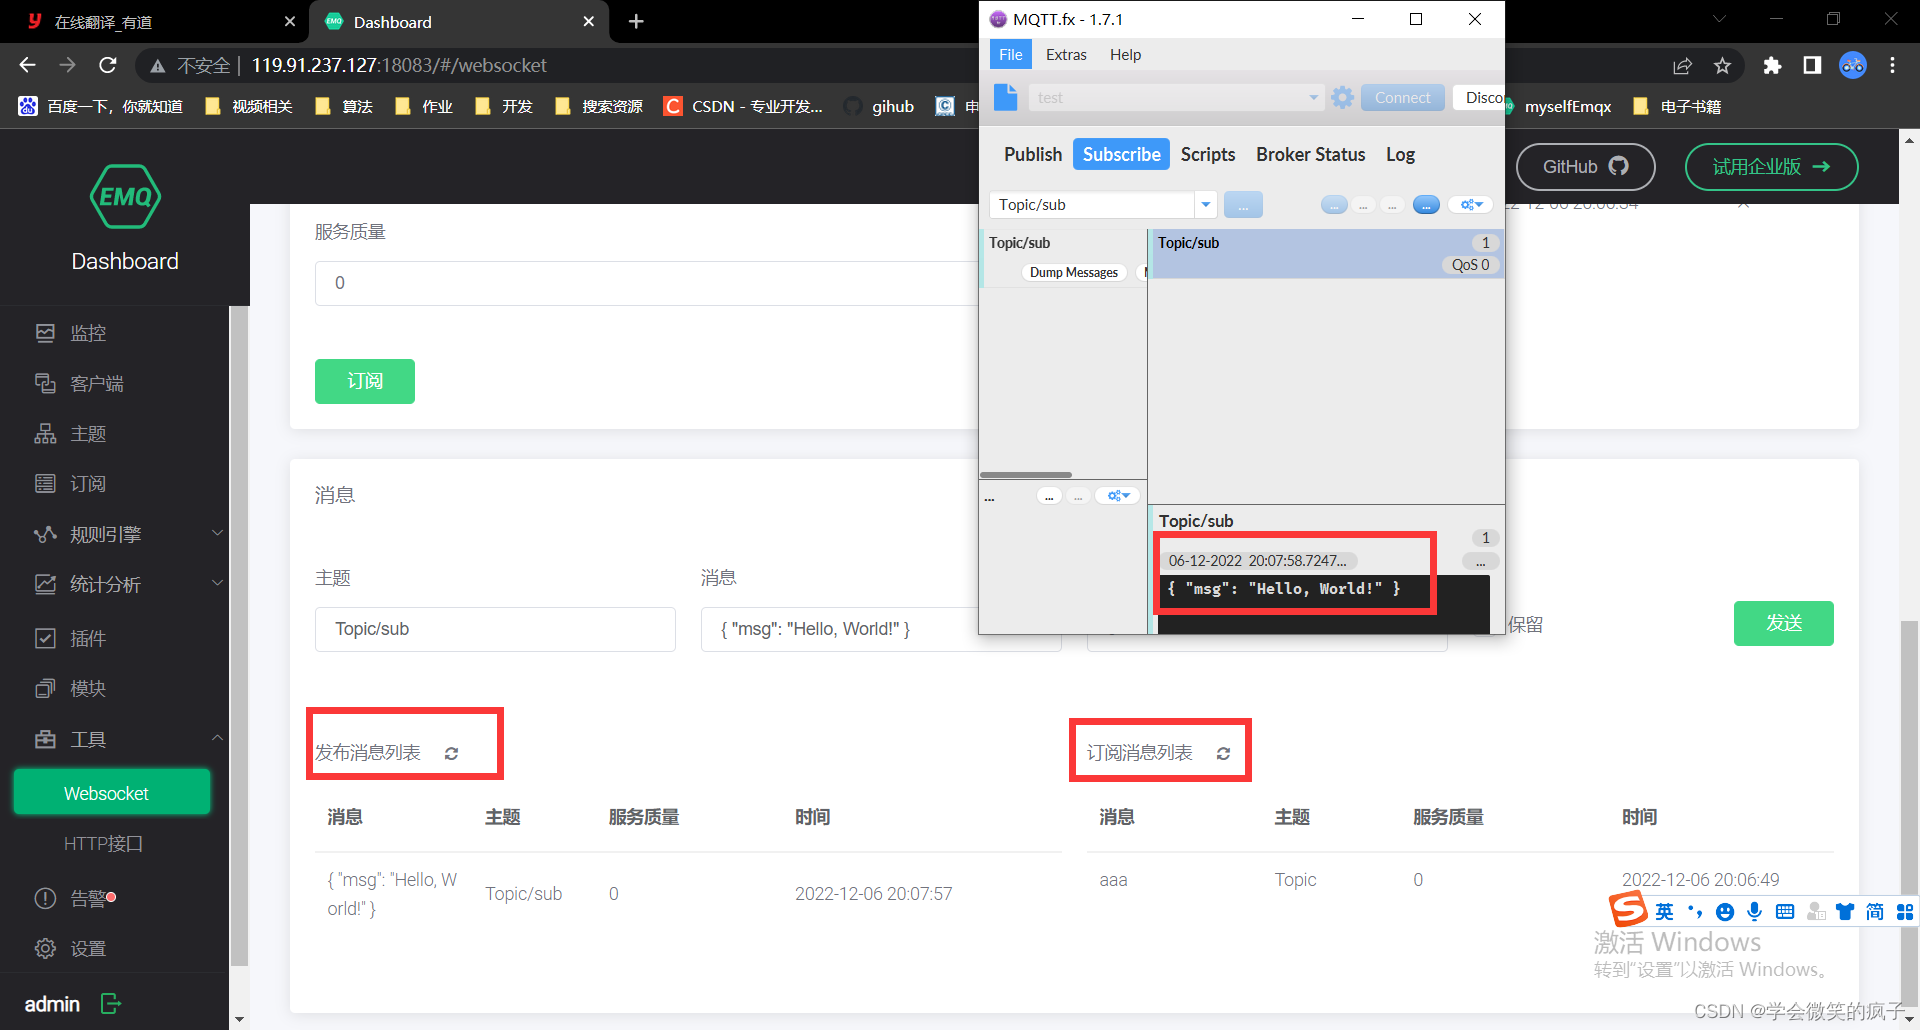Screen dimensions: 1920x1030
Task: Refresh the 订阅消息列表 subscribed messages list
Action: (1223, 754)
